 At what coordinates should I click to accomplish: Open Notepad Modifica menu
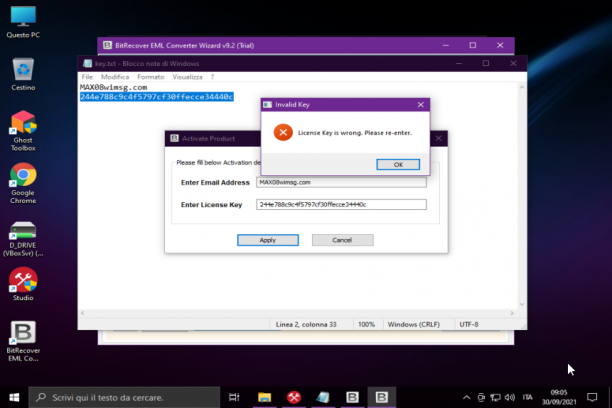(x=115, y=77)
